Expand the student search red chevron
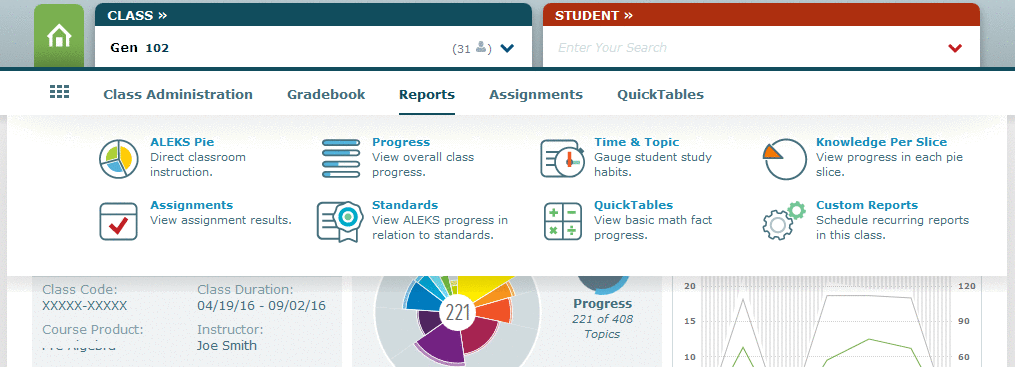Image resolution: width=1015 pixels, height=367 pixels. pyautogui.click(x=955, y=48)
